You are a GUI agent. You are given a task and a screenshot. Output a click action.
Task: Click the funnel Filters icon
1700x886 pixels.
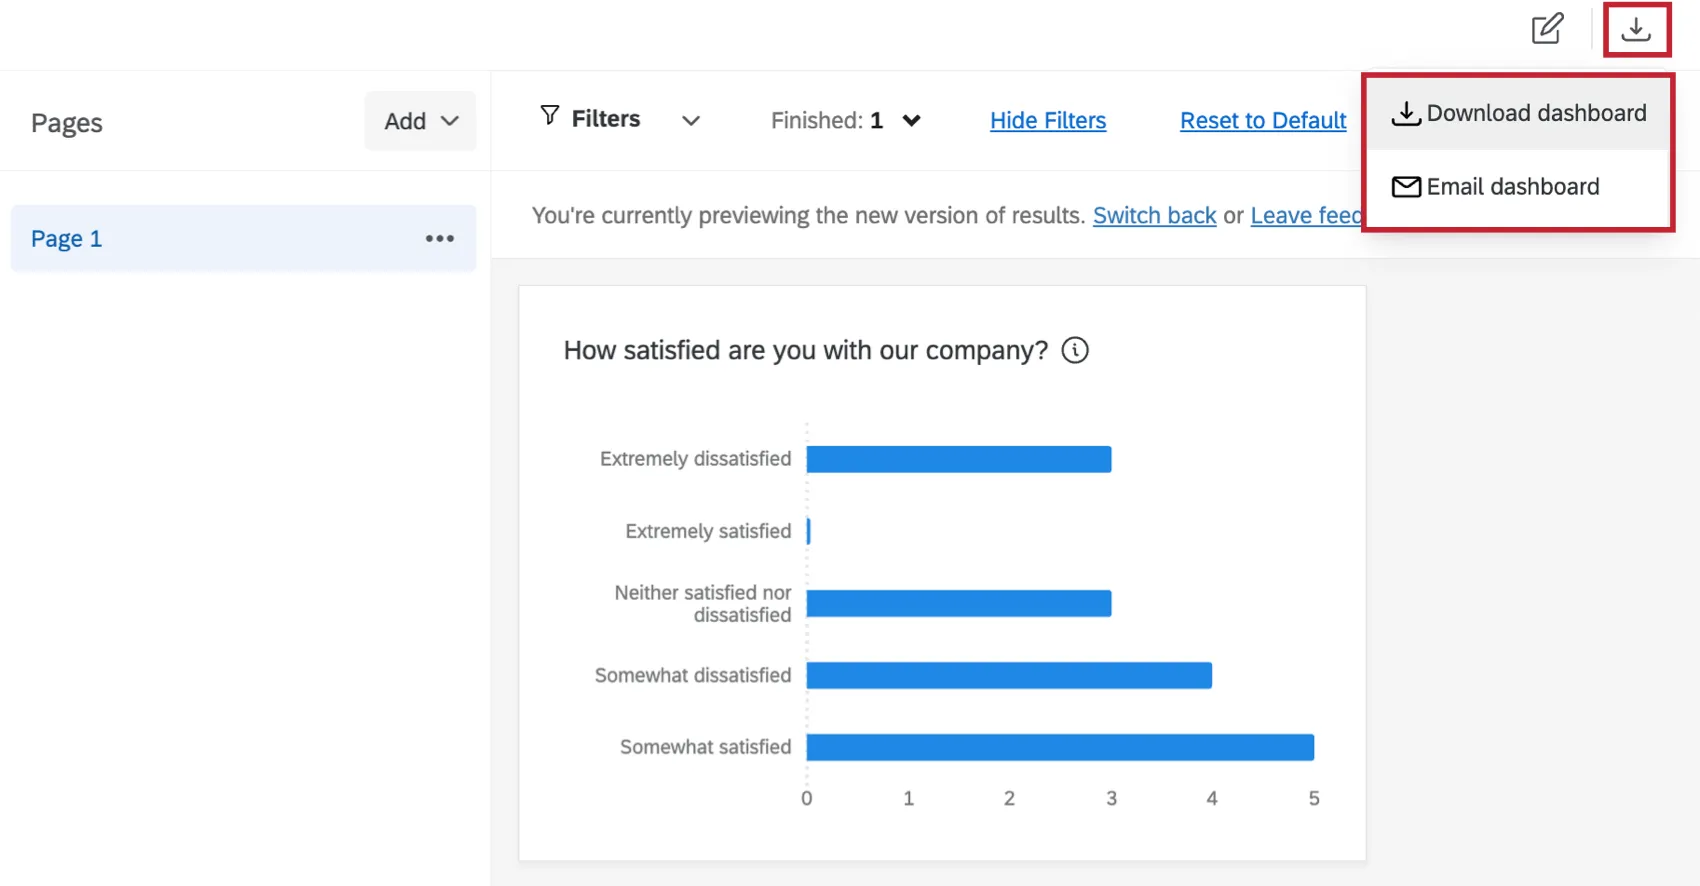550,116
